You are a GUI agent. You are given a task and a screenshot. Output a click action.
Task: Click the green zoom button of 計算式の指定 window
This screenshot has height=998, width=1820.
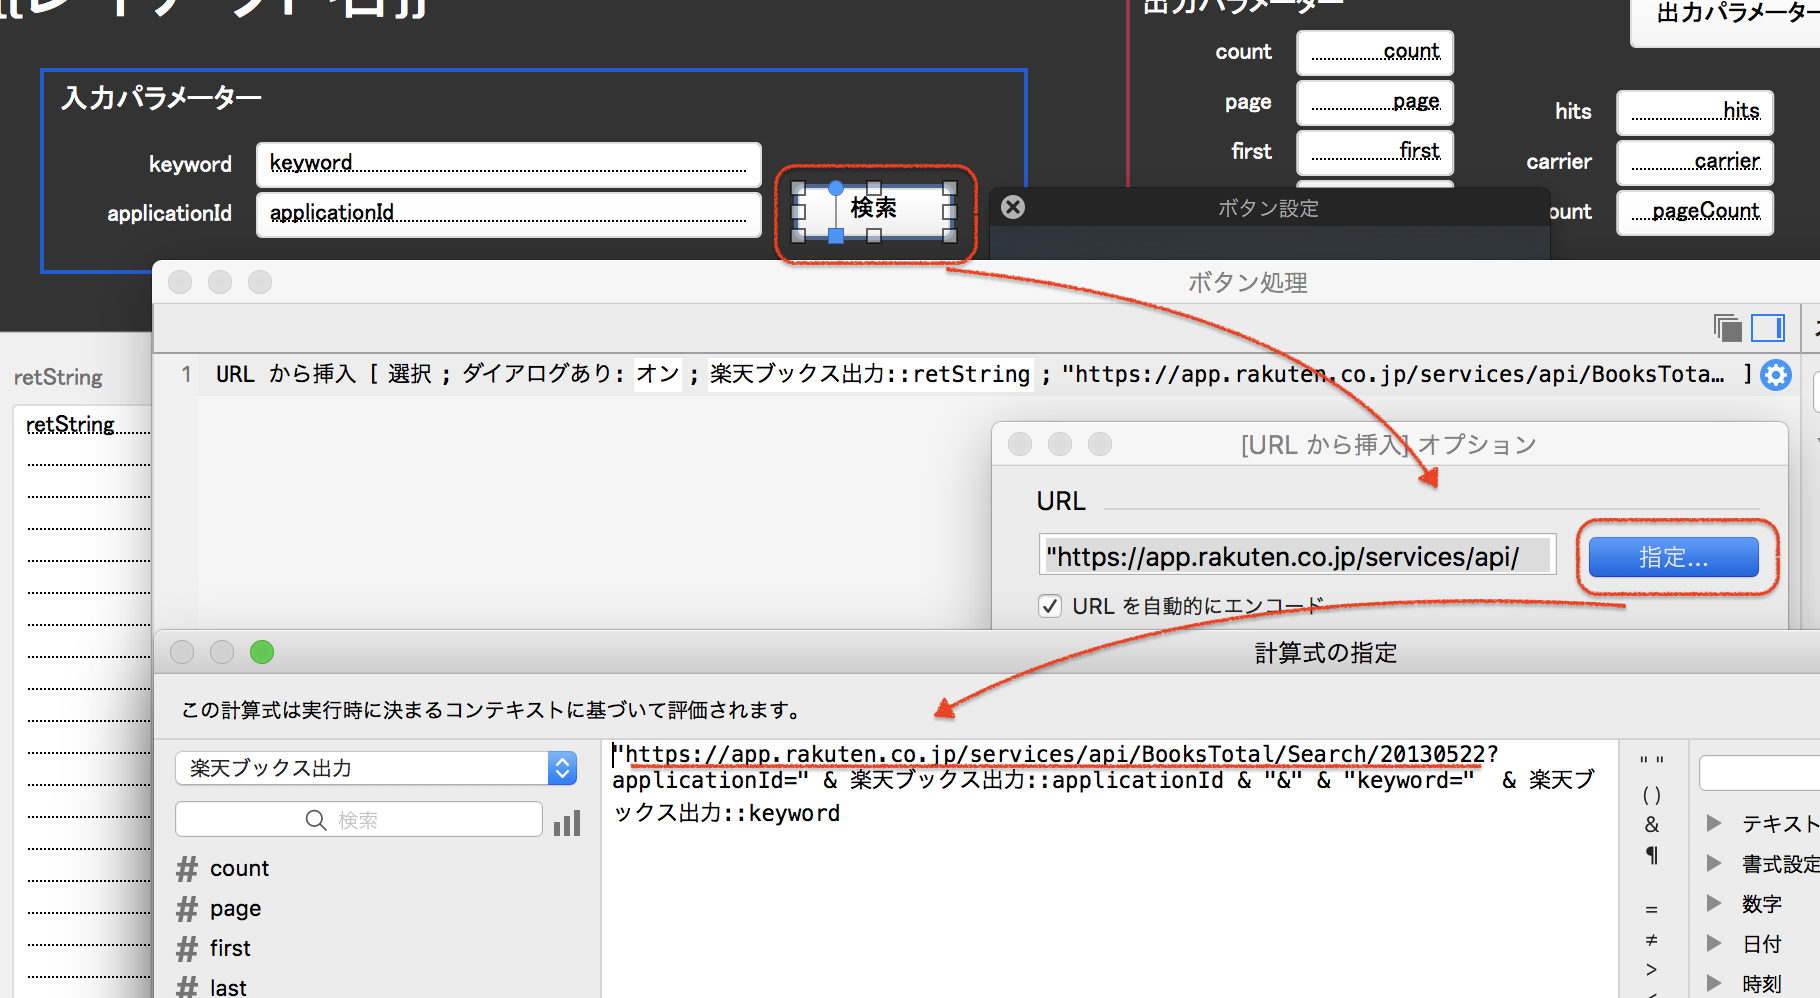coord(262,652)
